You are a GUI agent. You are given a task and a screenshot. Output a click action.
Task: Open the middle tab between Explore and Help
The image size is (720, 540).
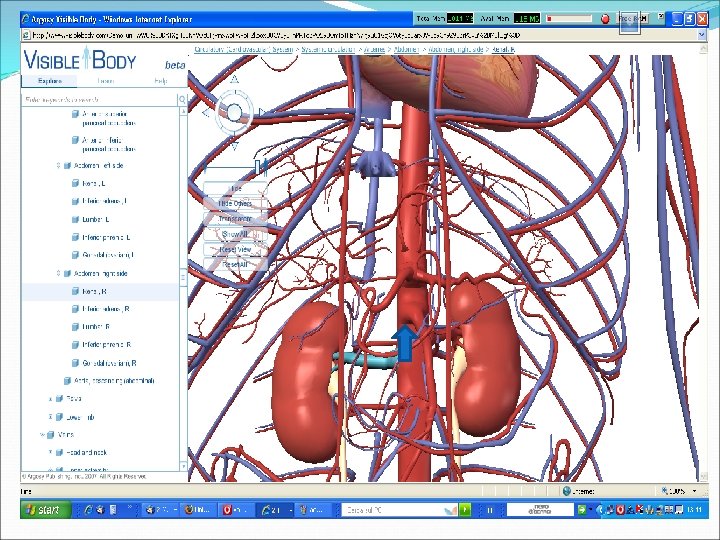[x=105, y=81]
